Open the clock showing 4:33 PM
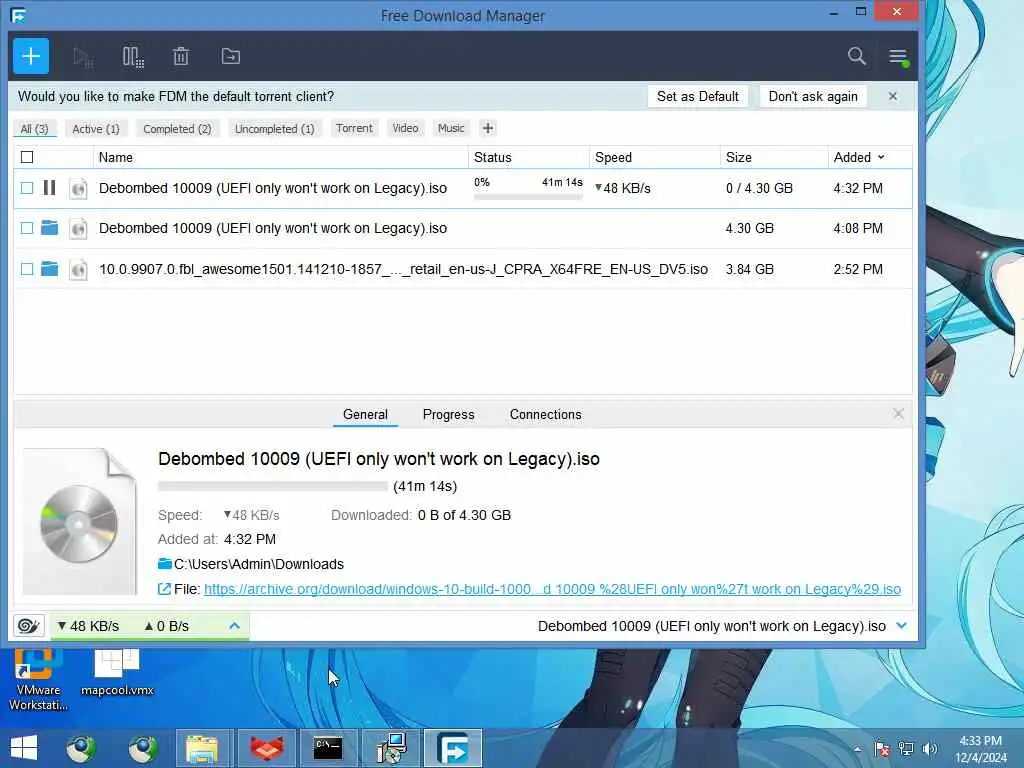1024x768 pixels. (x=980, y=748)
